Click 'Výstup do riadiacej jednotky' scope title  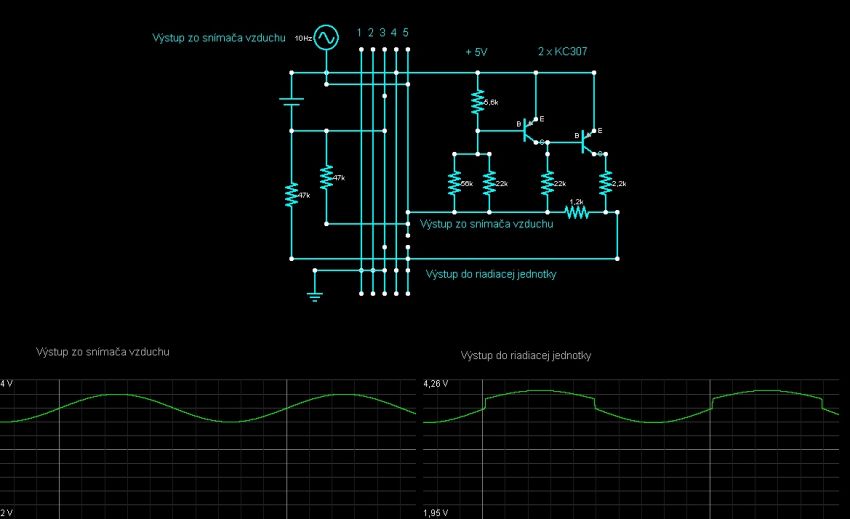pyautogui.click(x=526, y=355)
